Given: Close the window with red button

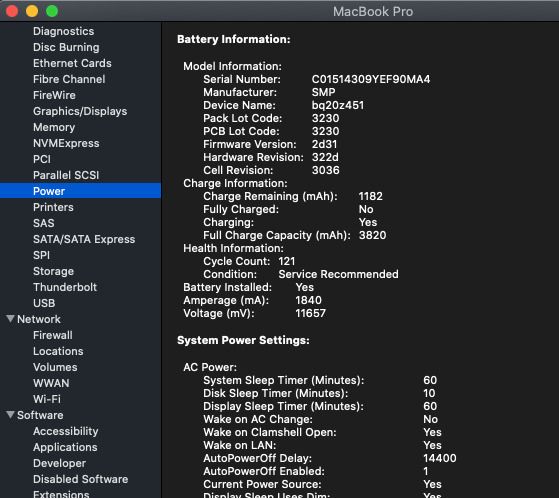Looking at the screenshot, I should (x=12, y=11).
